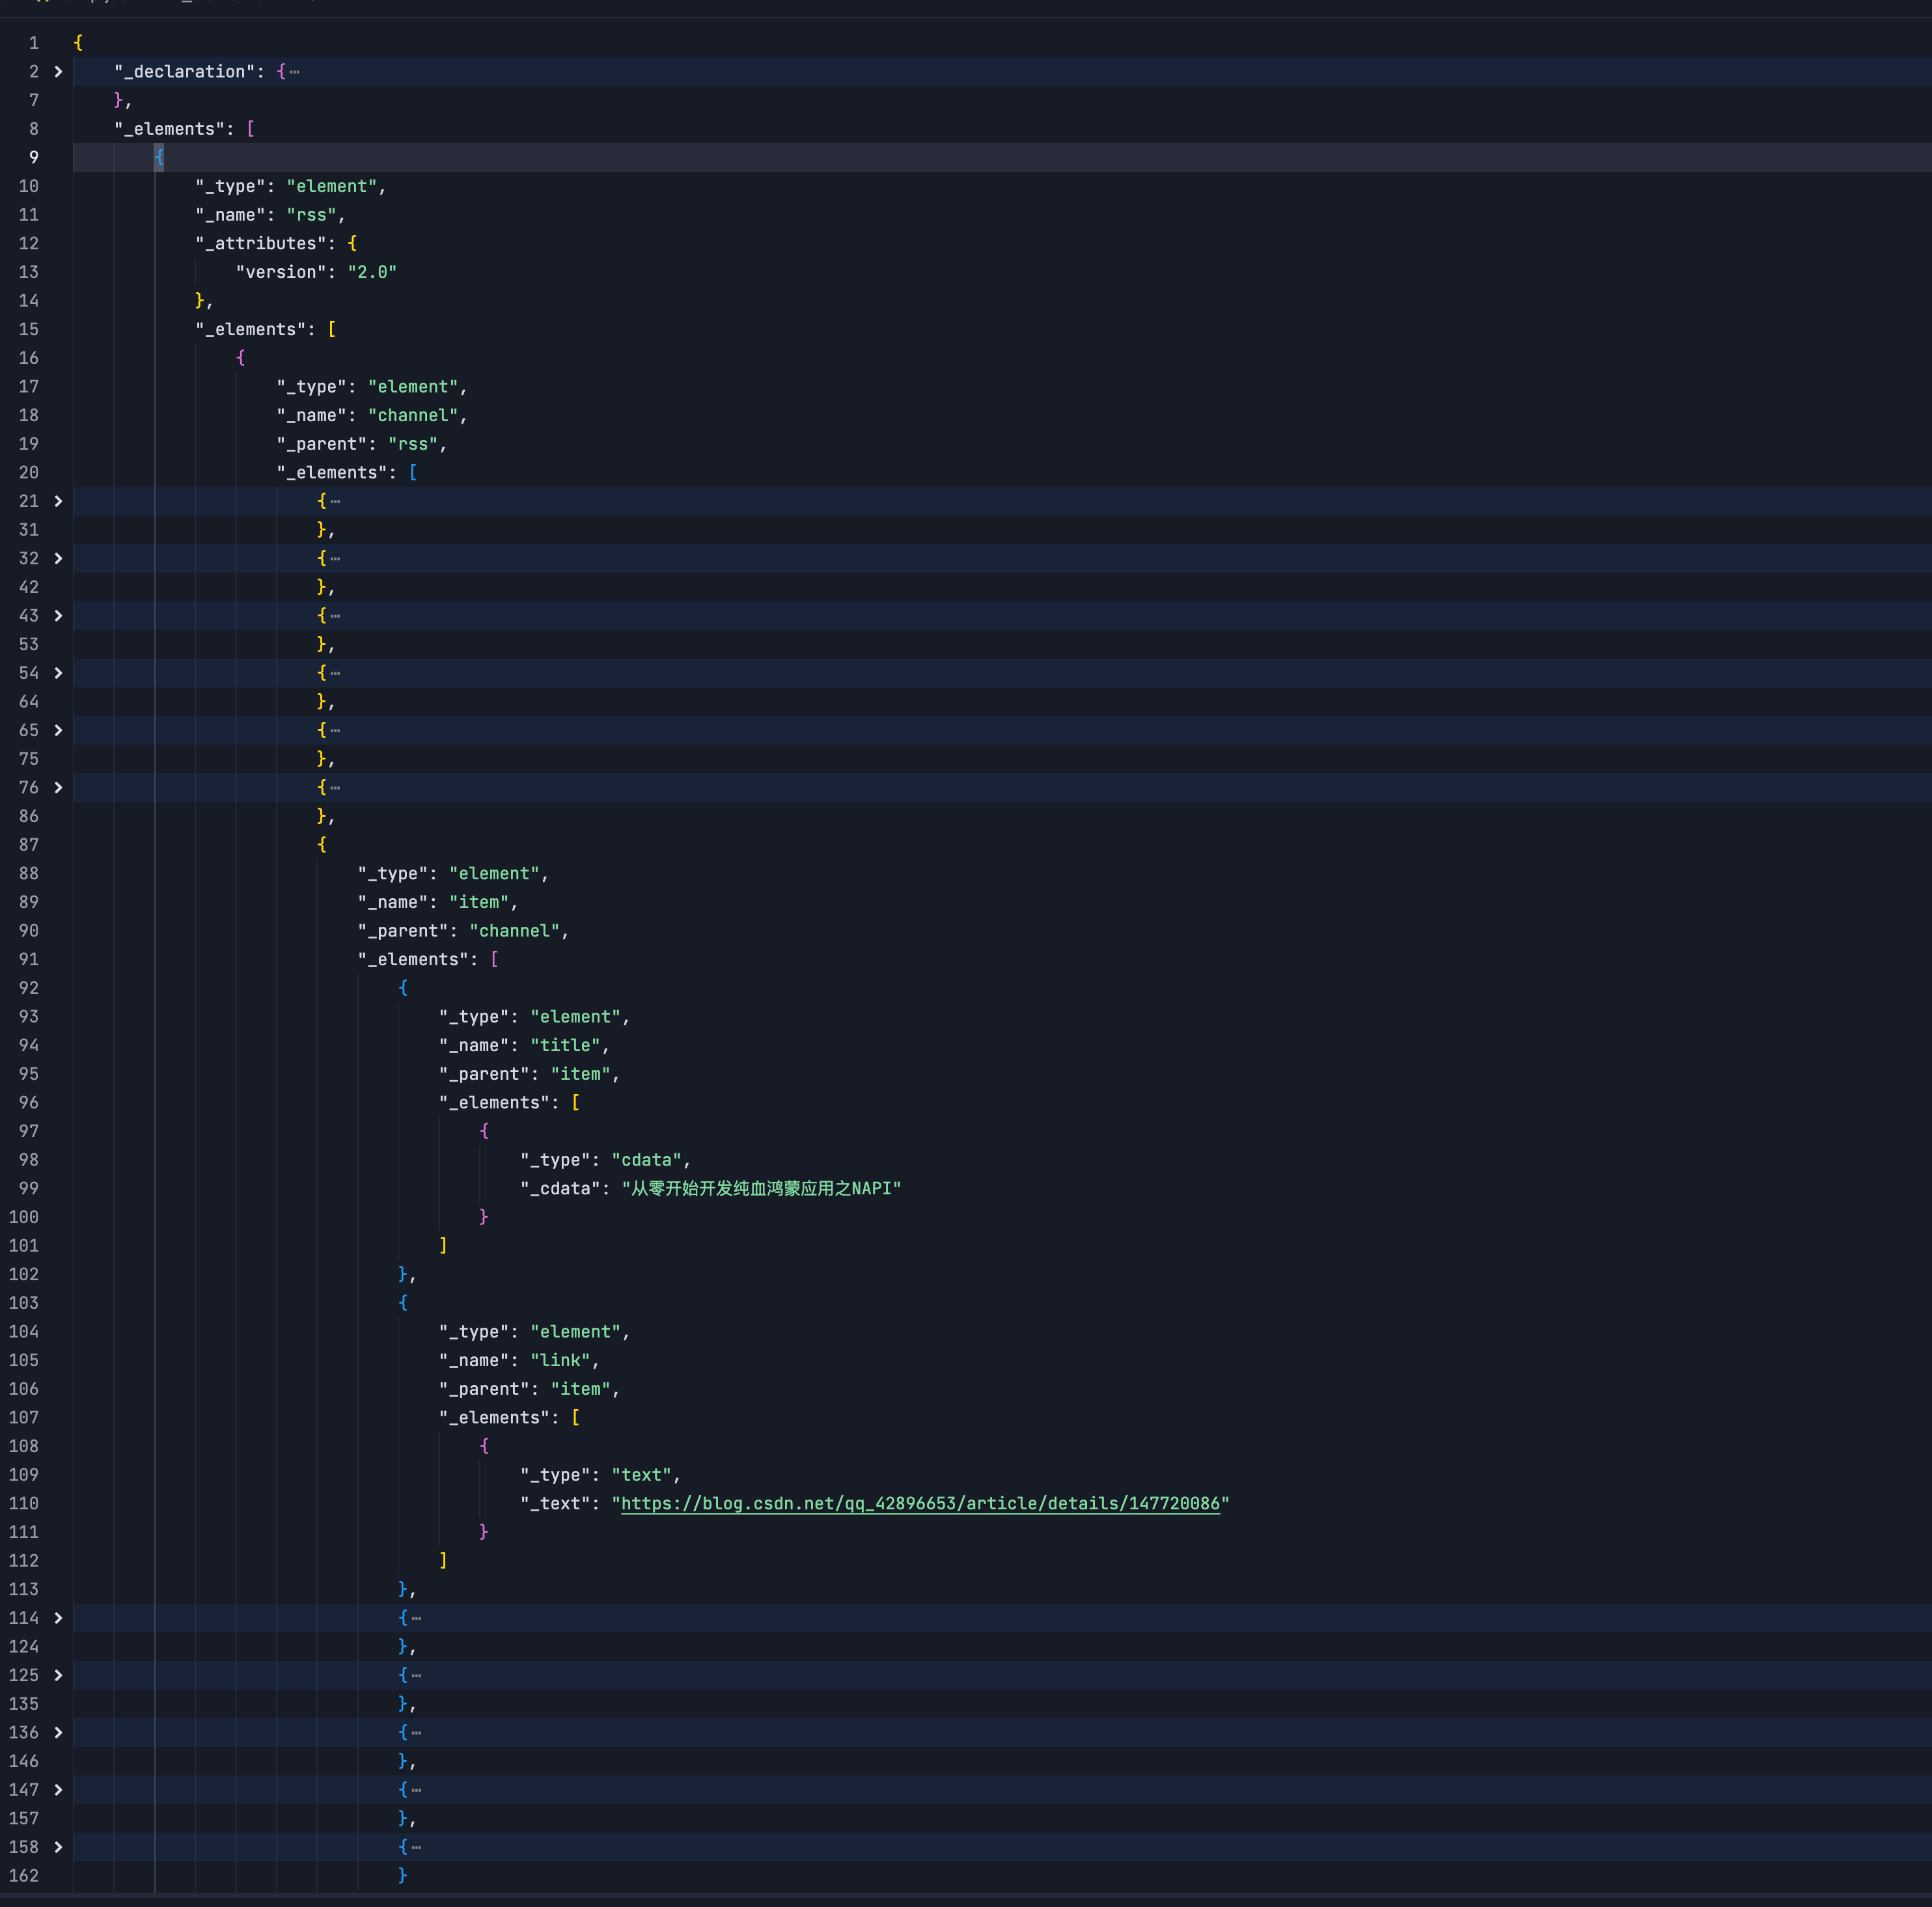Click the fold chevron beside line 54

(58, 673)
